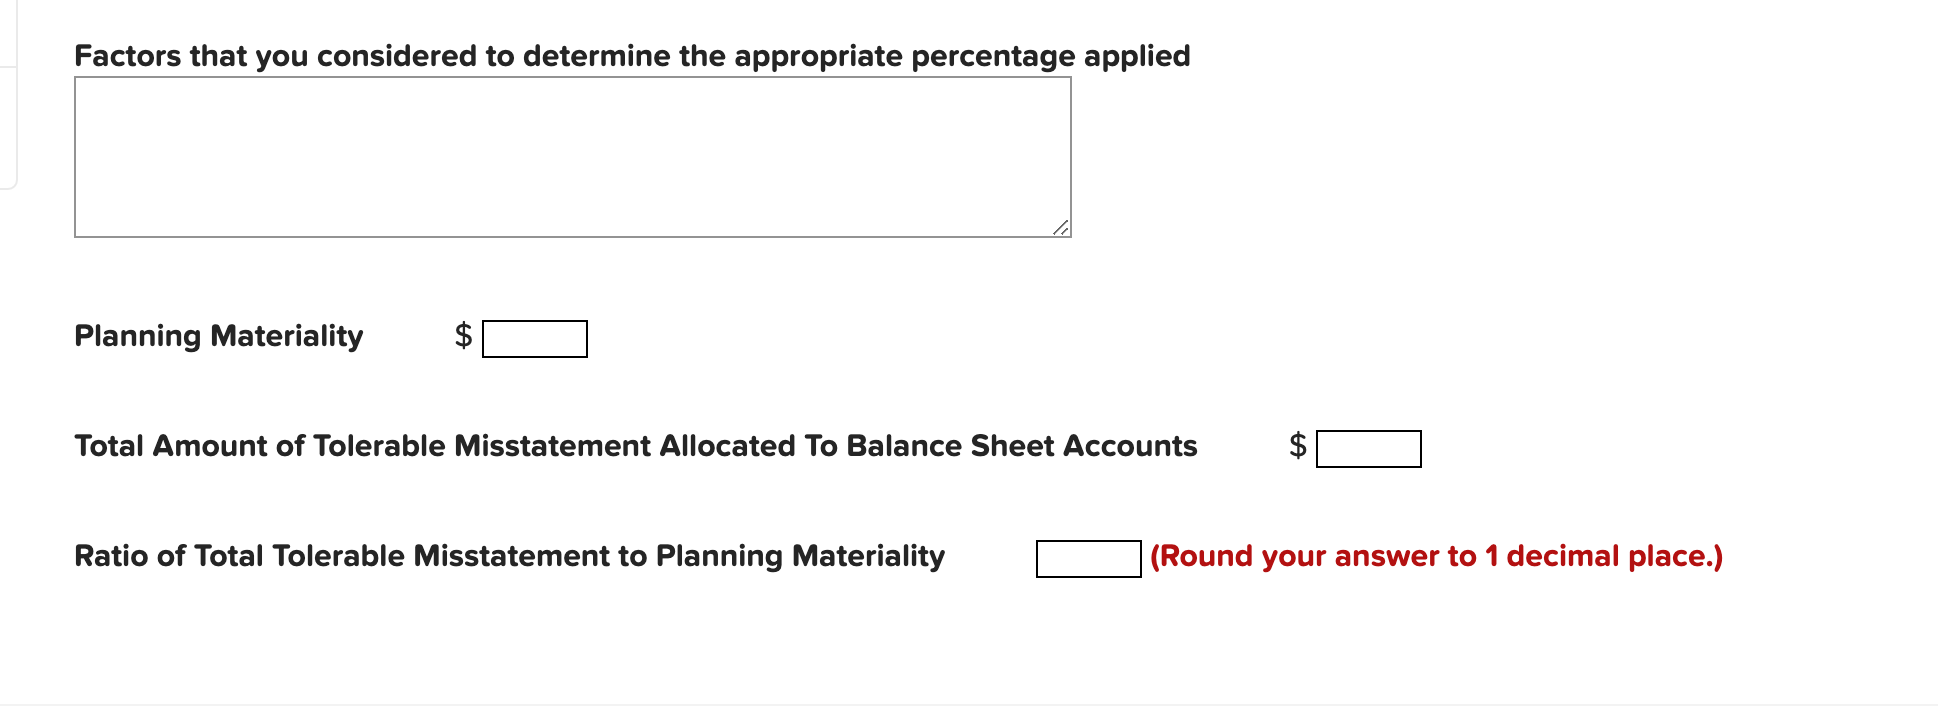
Task: Click the dollar sign beside Tolerable Misstatement
Action: [x=1296, y=448]
